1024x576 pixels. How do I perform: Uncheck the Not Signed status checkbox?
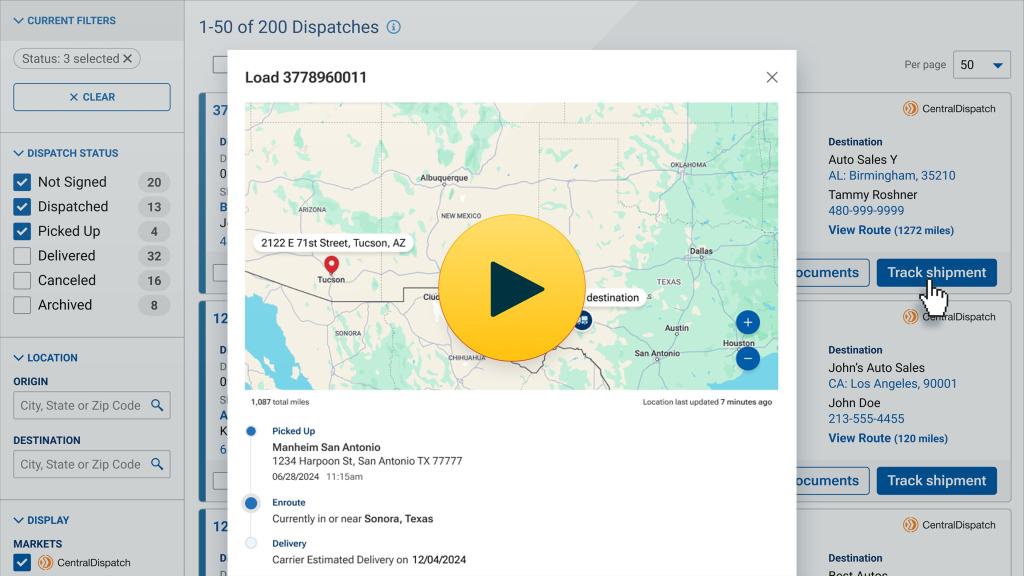point(22,182)
